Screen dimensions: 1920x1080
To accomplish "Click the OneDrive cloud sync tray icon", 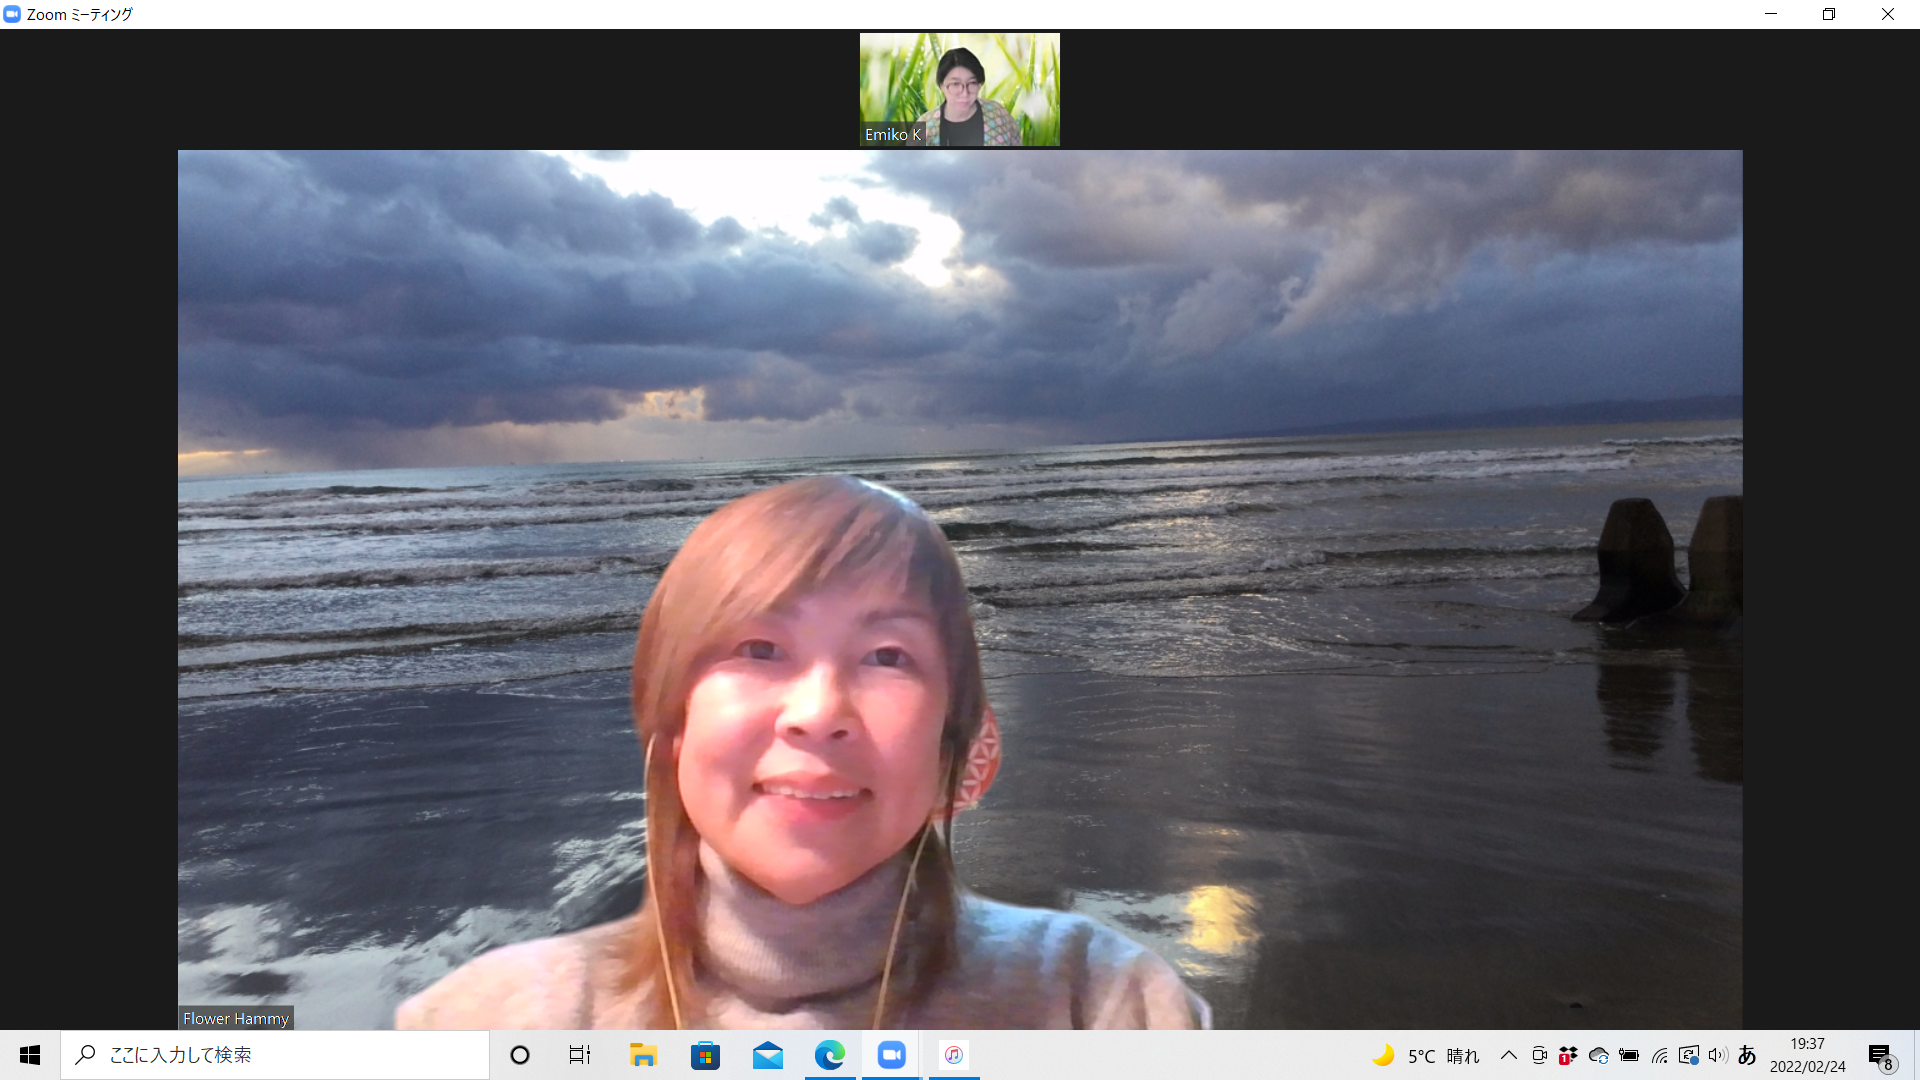I will pyautogui.click(x=1598, y=1055).
